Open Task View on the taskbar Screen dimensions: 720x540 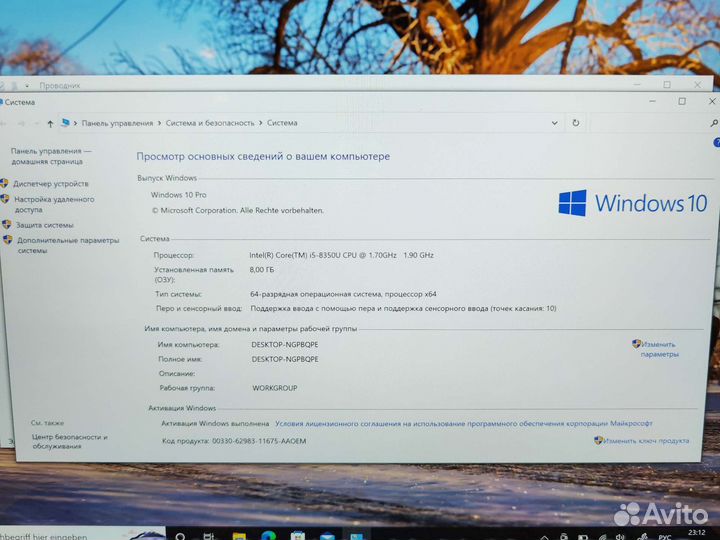(209, 536)
